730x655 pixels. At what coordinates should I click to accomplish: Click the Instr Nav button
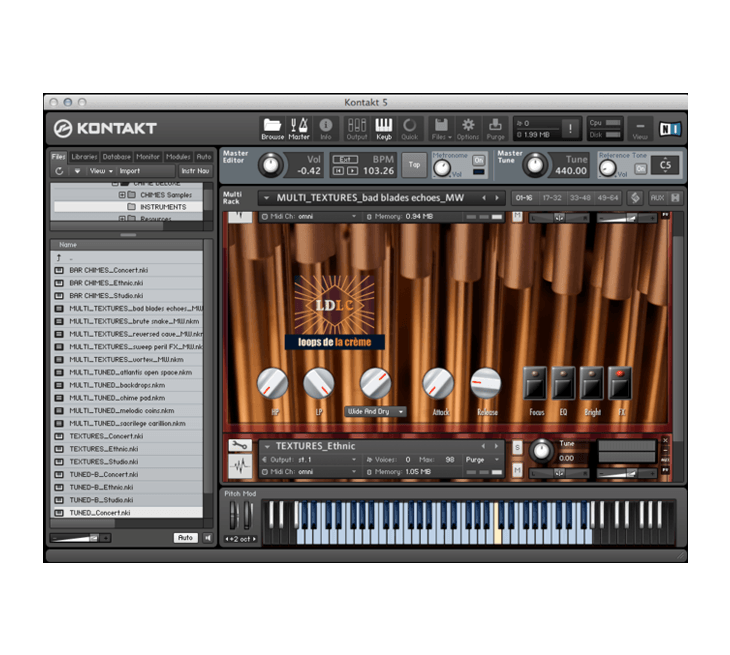(x=195, y=171)
